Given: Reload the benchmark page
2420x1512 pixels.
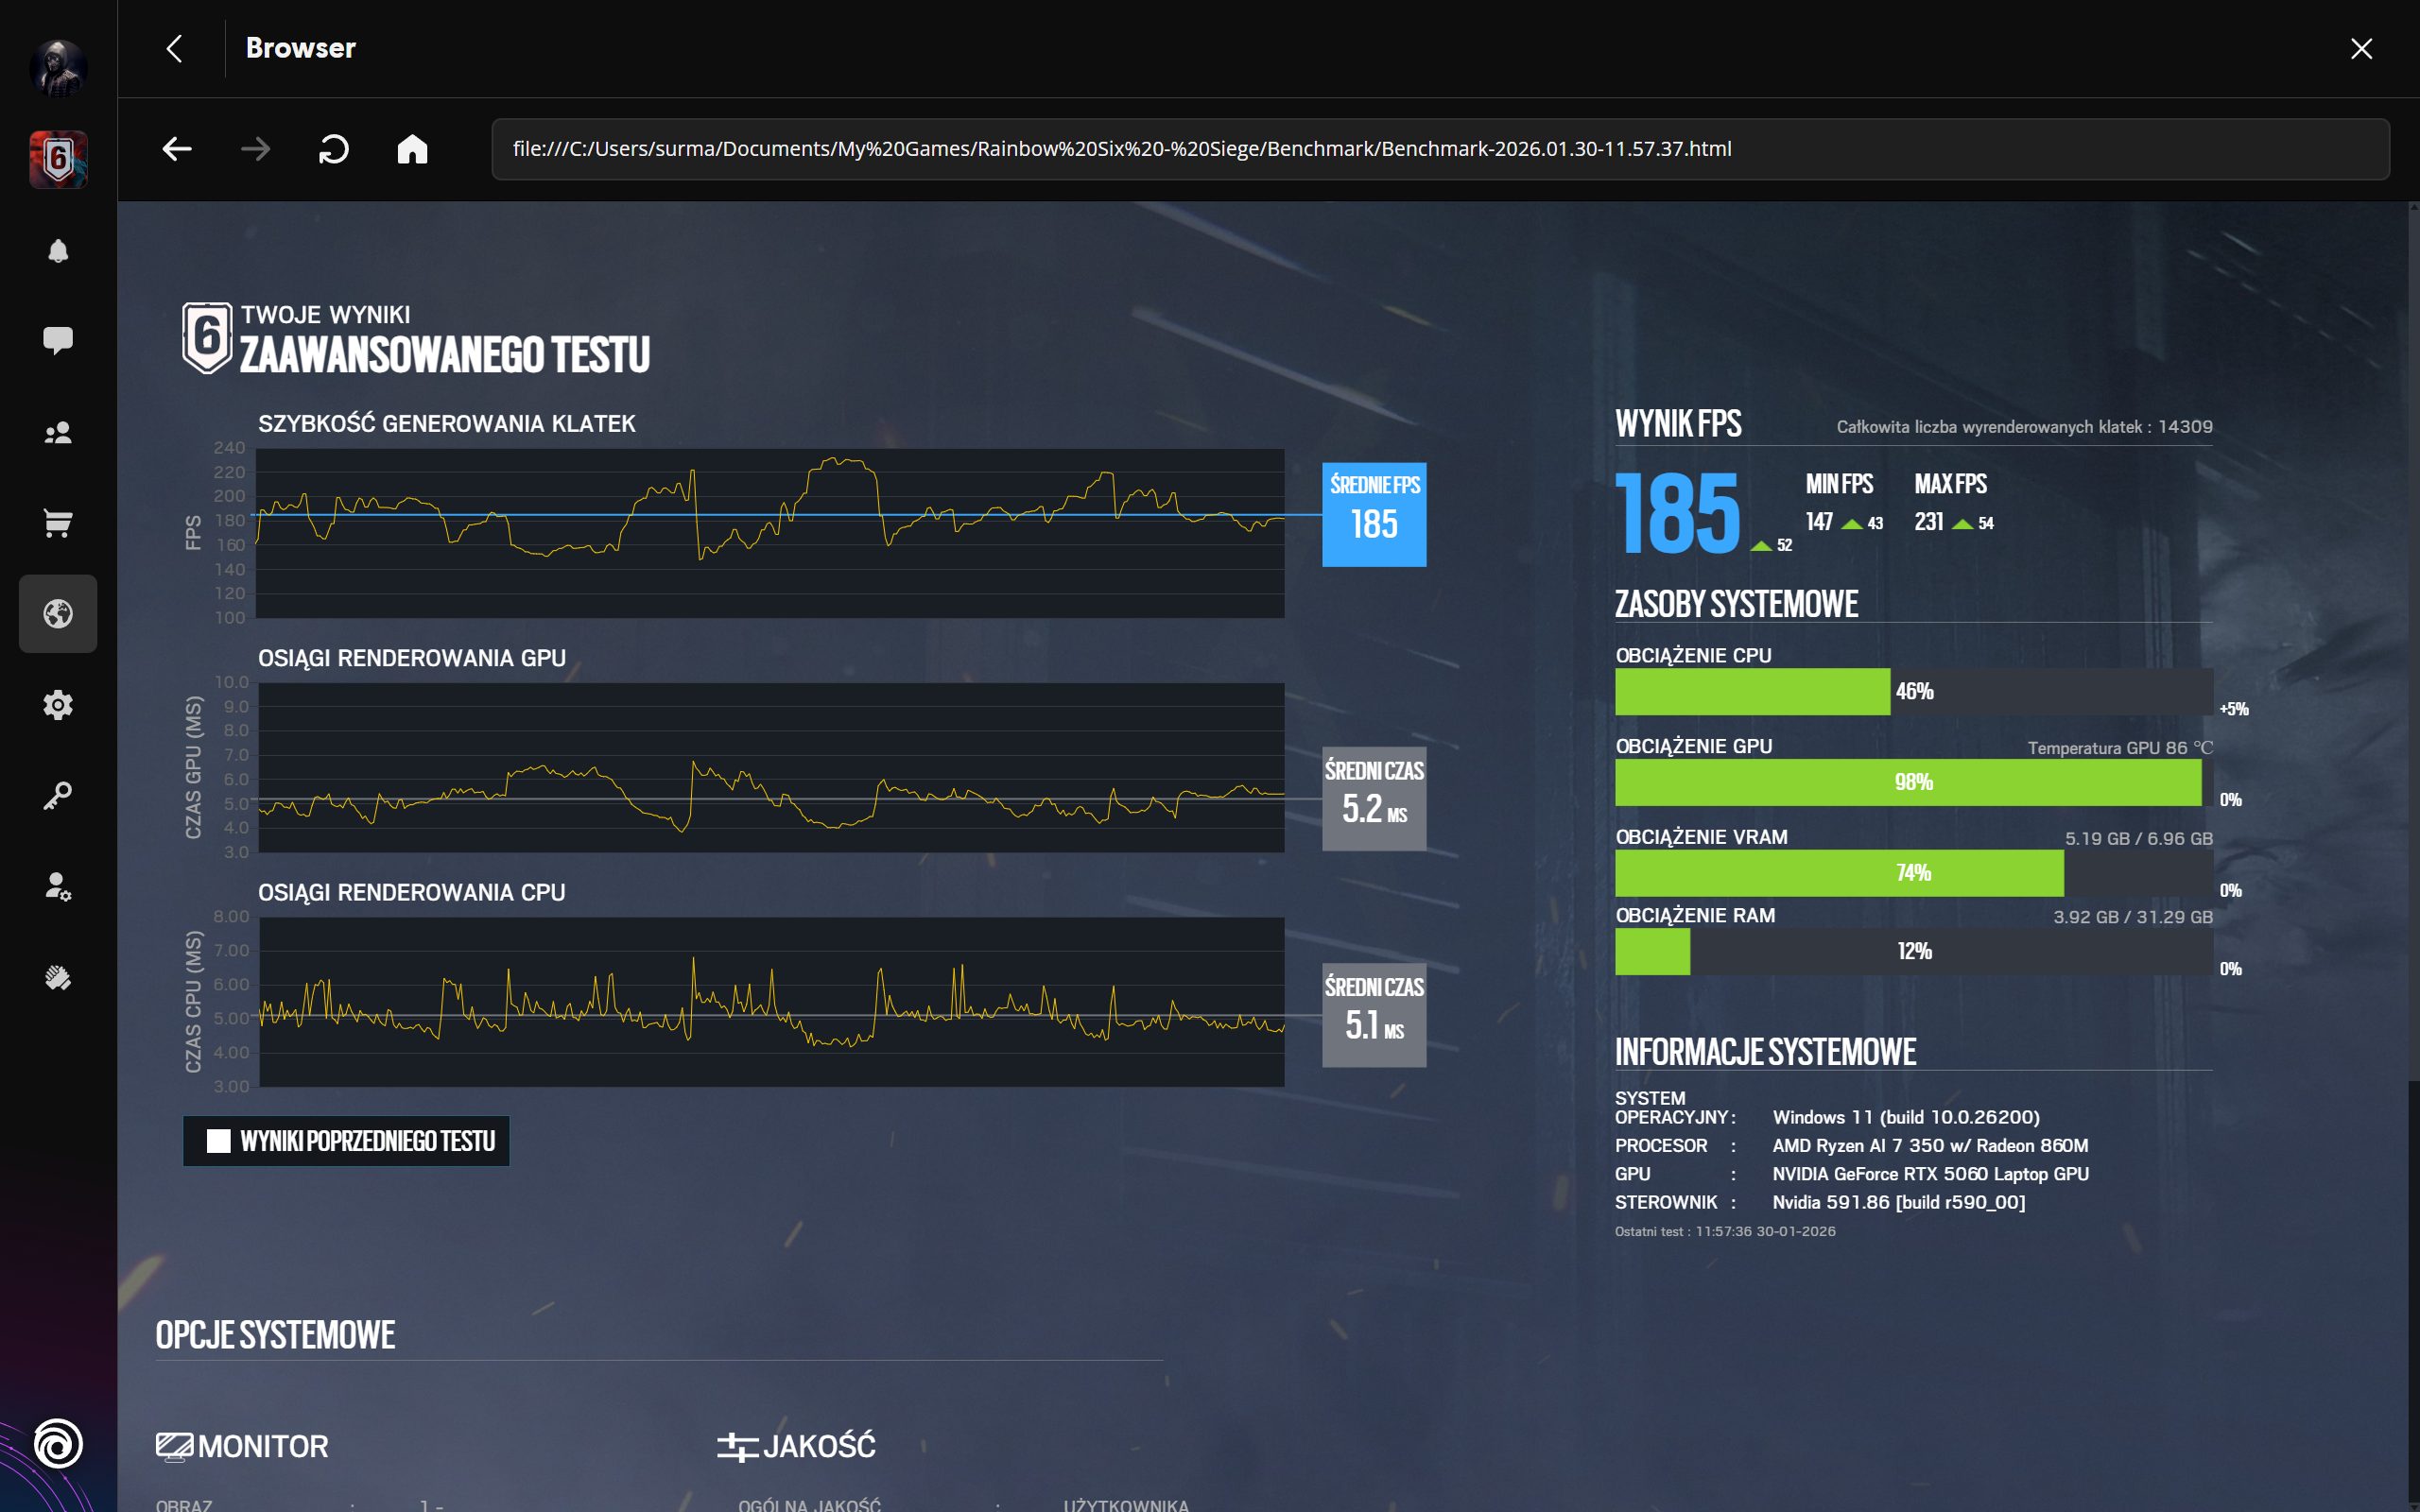Looking at the screenshot, I should 333,149.
